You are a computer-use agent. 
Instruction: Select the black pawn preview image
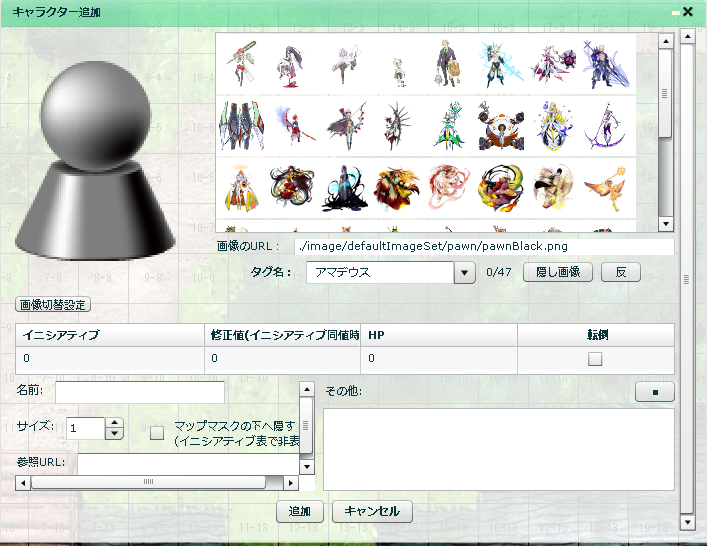95,161
